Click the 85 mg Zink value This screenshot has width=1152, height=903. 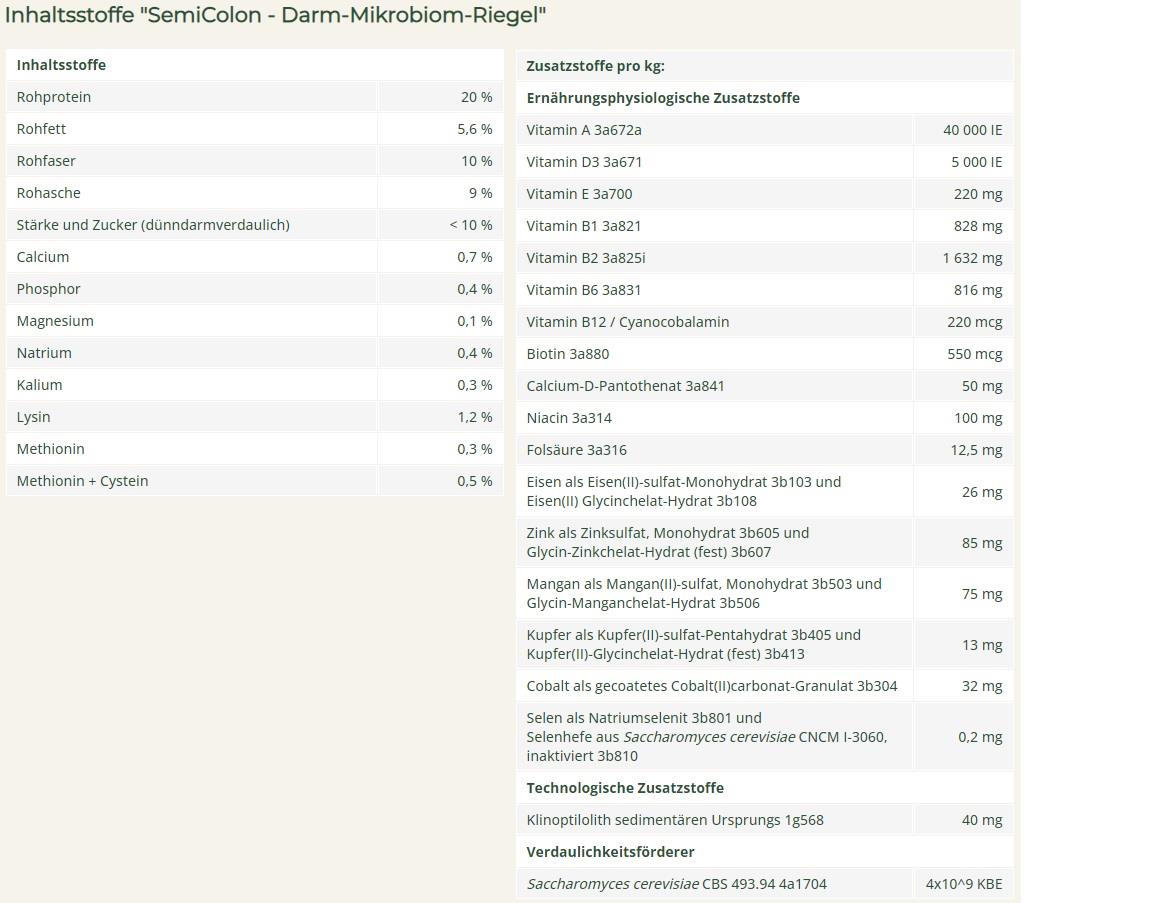click(982, 542)
